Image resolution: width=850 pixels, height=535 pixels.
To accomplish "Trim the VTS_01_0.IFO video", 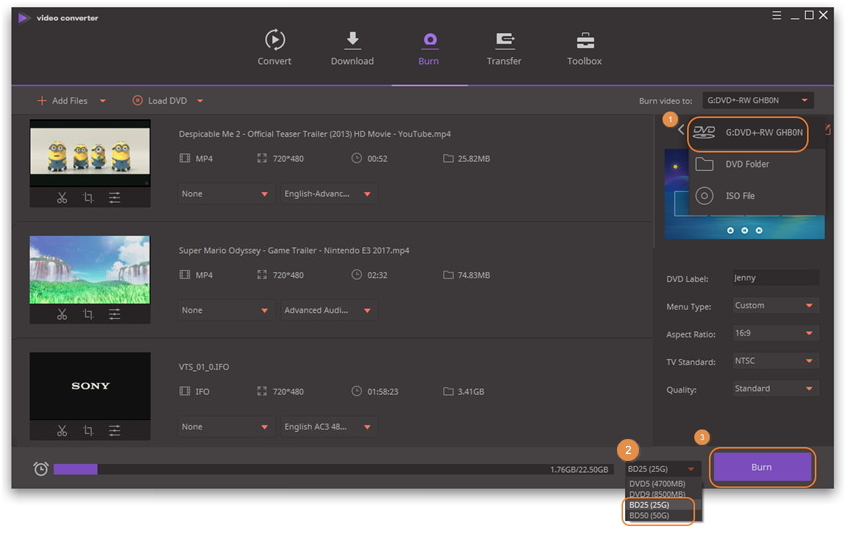I will pos(62,431).
